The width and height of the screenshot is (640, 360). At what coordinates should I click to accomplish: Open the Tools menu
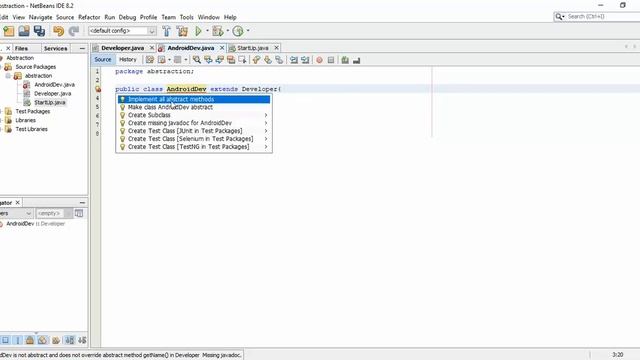point(187,17)
